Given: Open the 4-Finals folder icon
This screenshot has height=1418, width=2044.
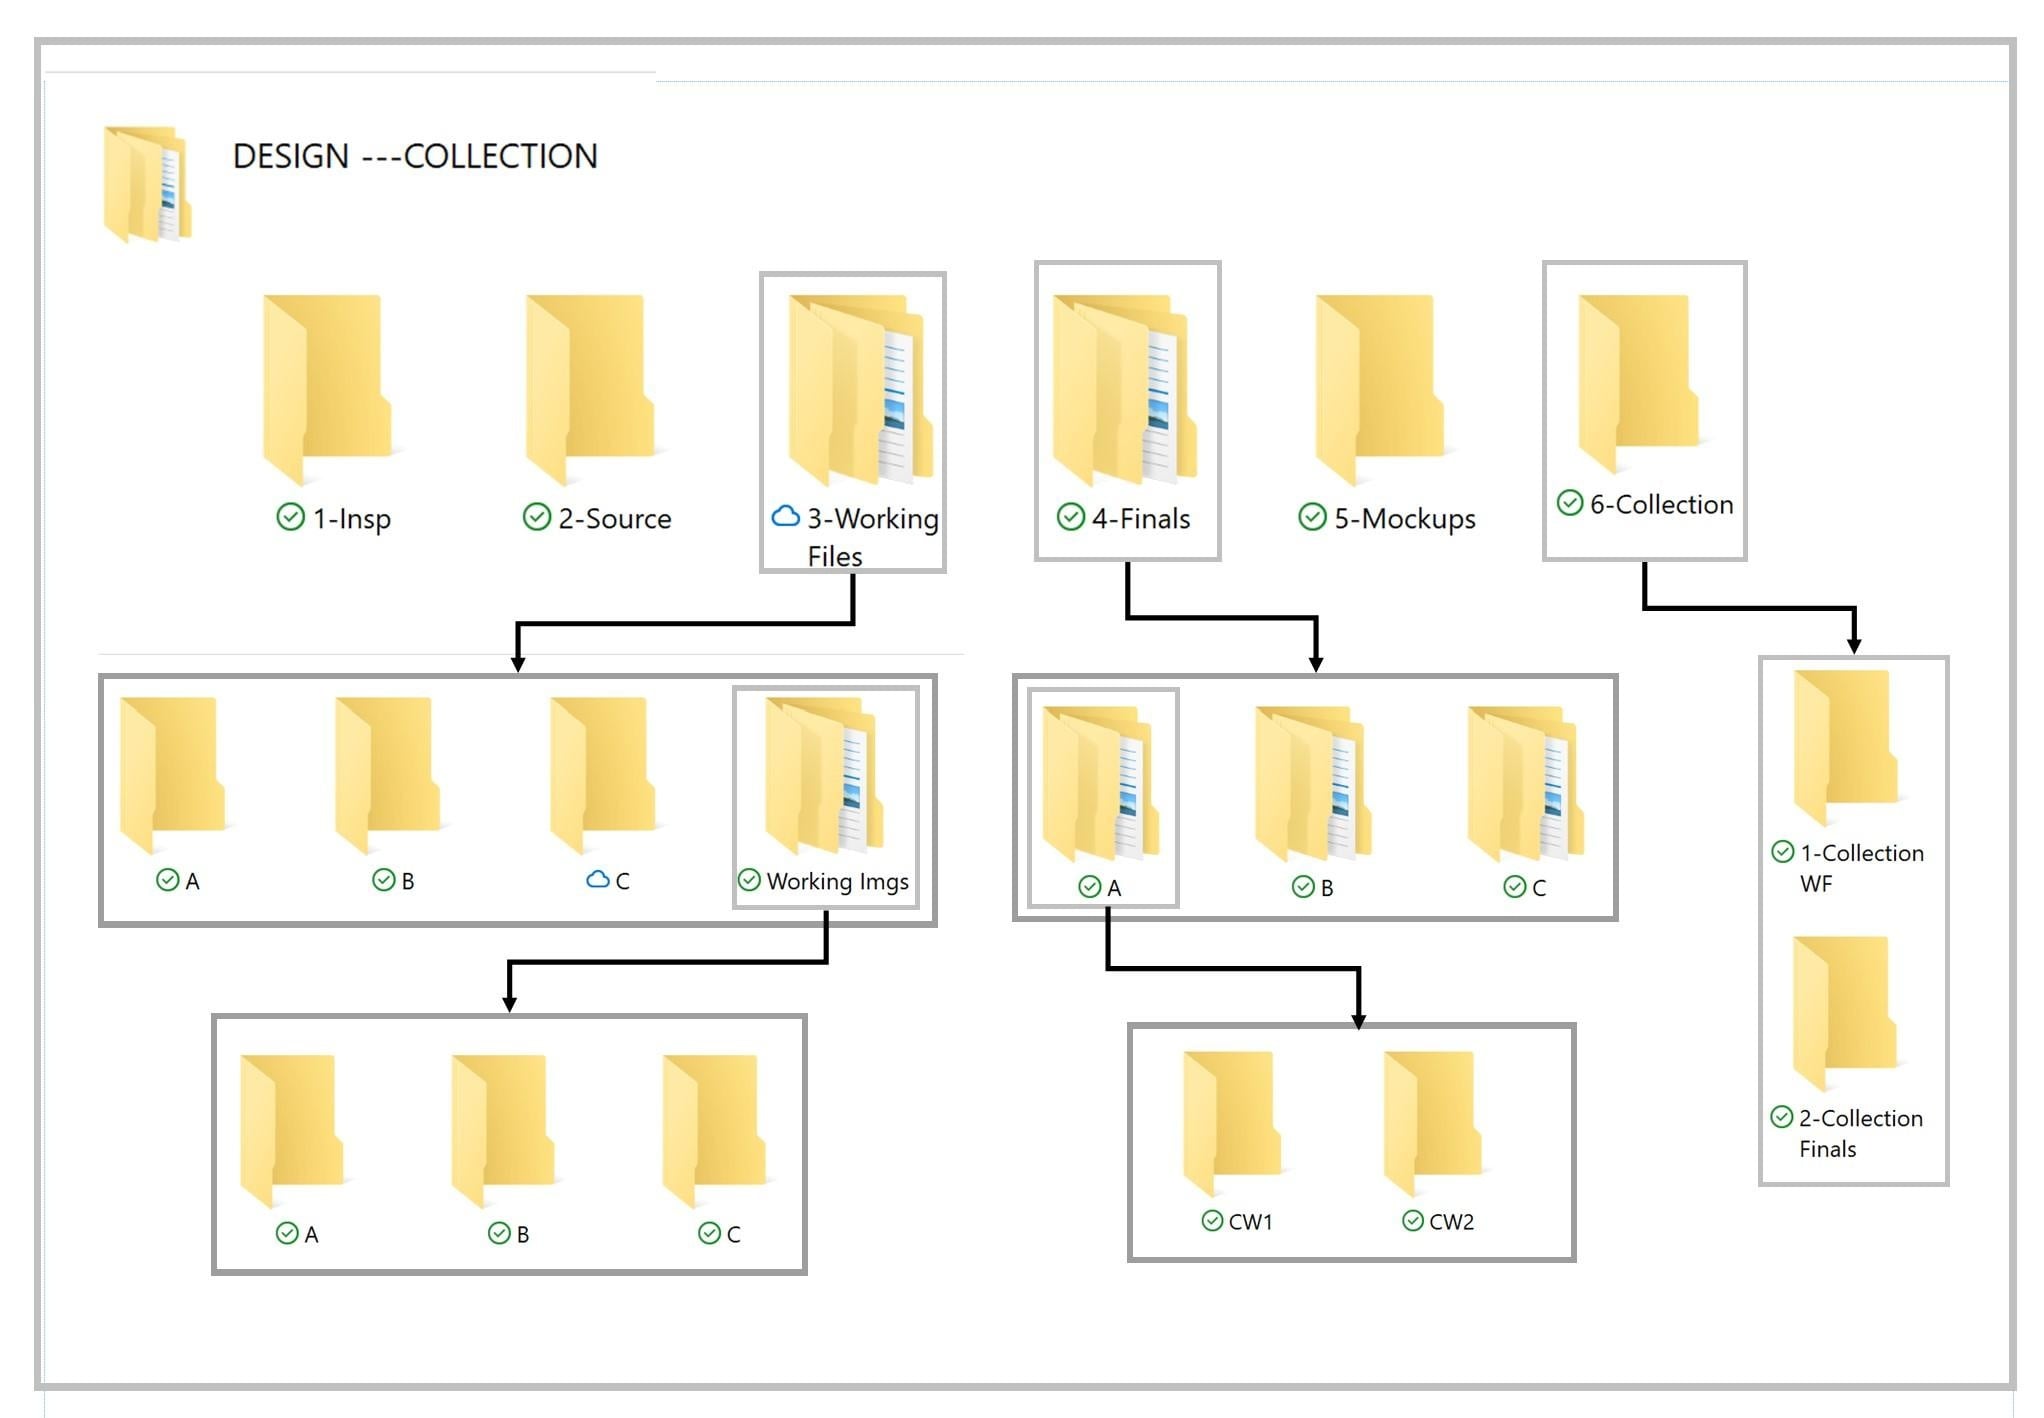Looking at the screenshot, I should point(1124,389).
